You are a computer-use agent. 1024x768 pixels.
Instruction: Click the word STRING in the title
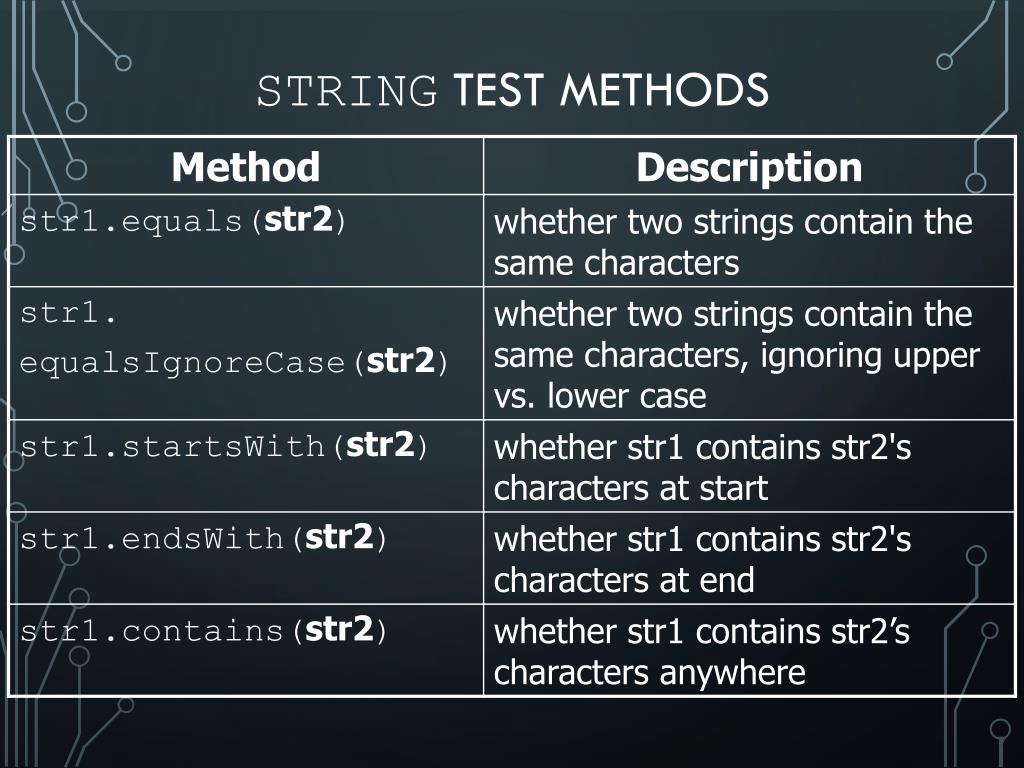tap(347, 91)
